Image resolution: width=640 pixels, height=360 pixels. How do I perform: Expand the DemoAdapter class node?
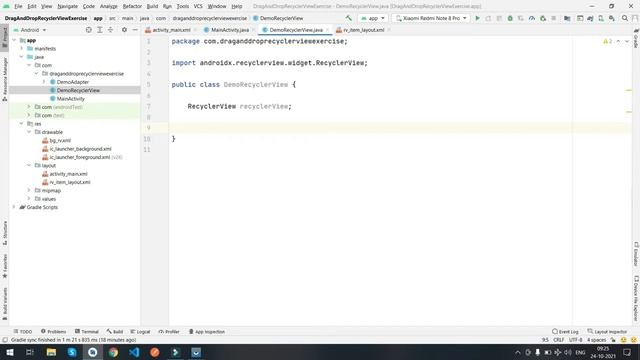coord(44,82)
